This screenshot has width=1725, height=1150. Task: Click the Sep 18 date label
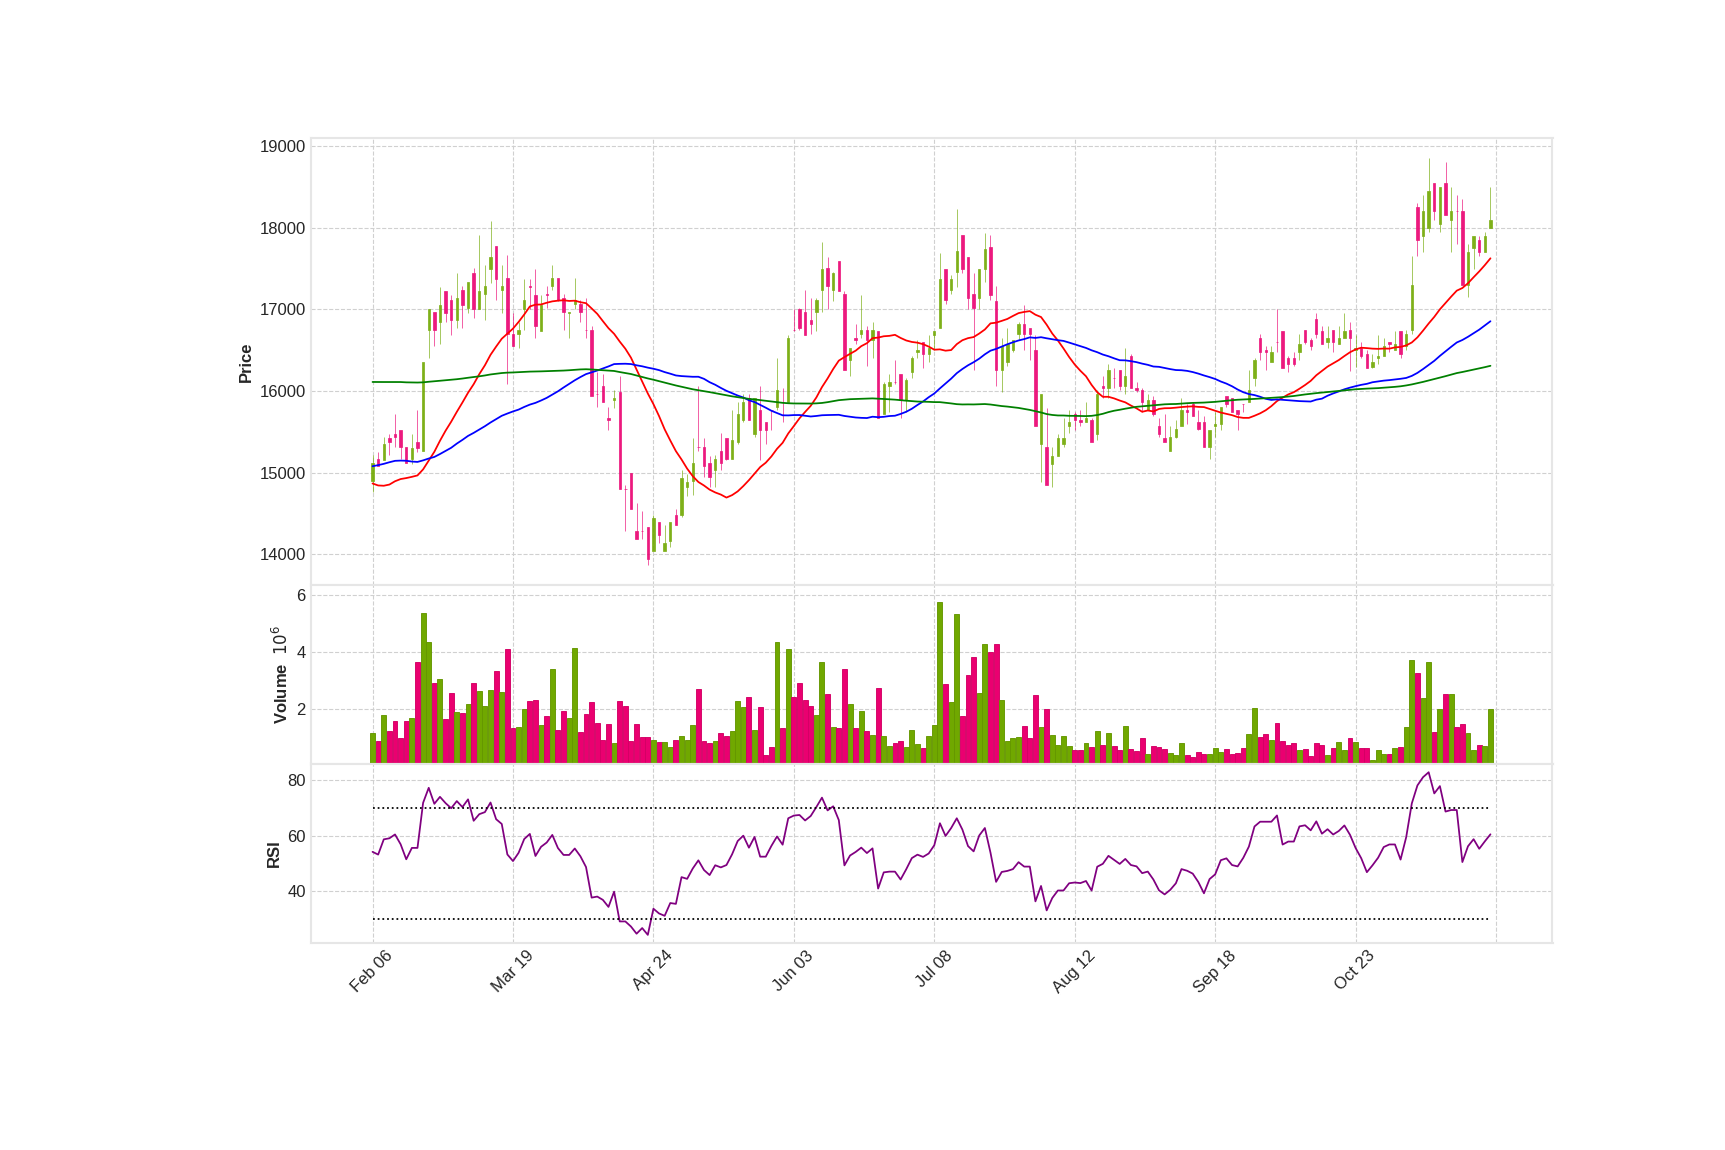(x=1214, y=971)
